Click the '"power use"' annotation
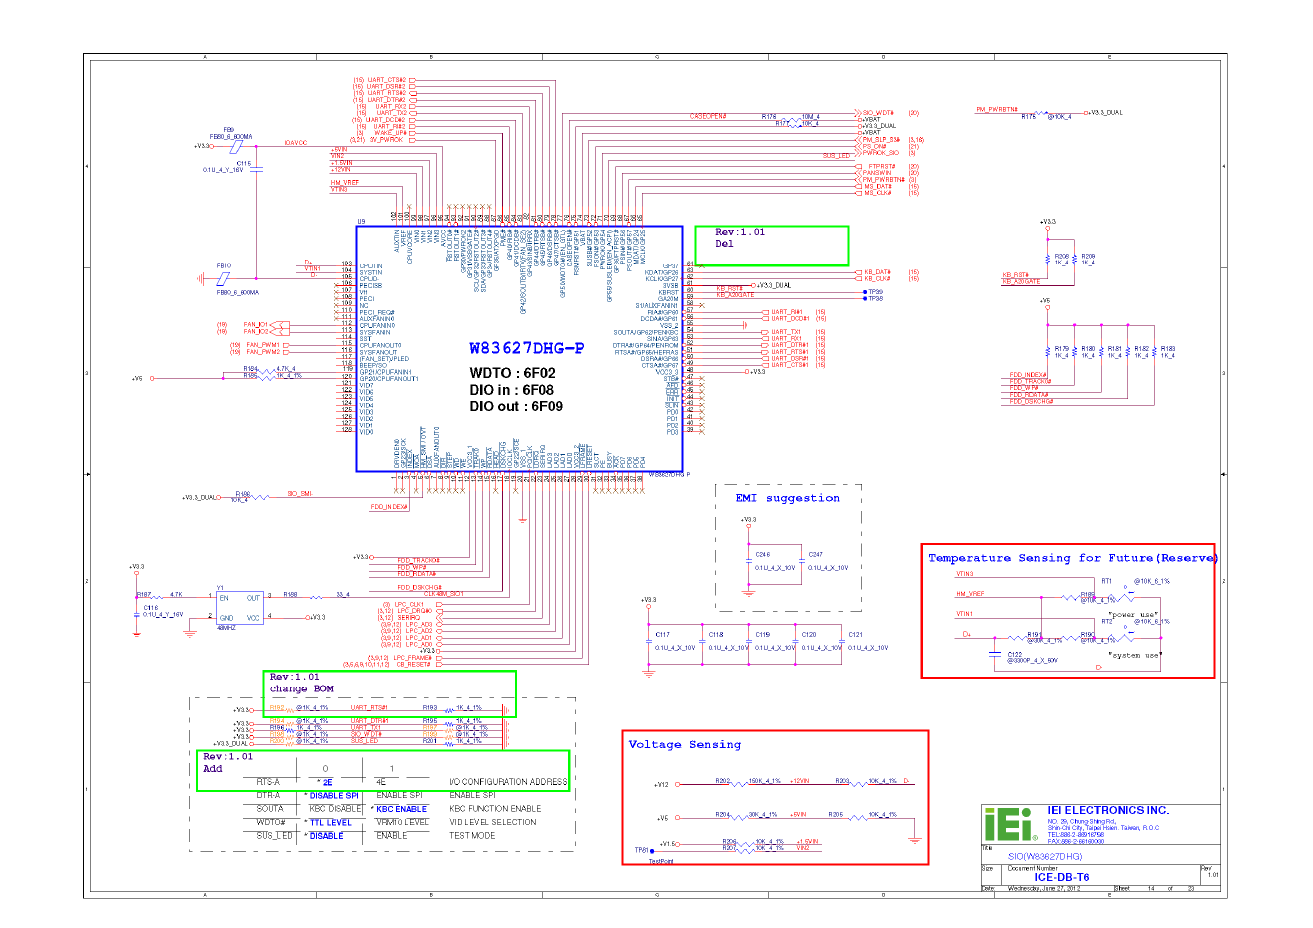Image resolution: width=1313 pixels, height=928 pixels. click(x=1133, y=615)
